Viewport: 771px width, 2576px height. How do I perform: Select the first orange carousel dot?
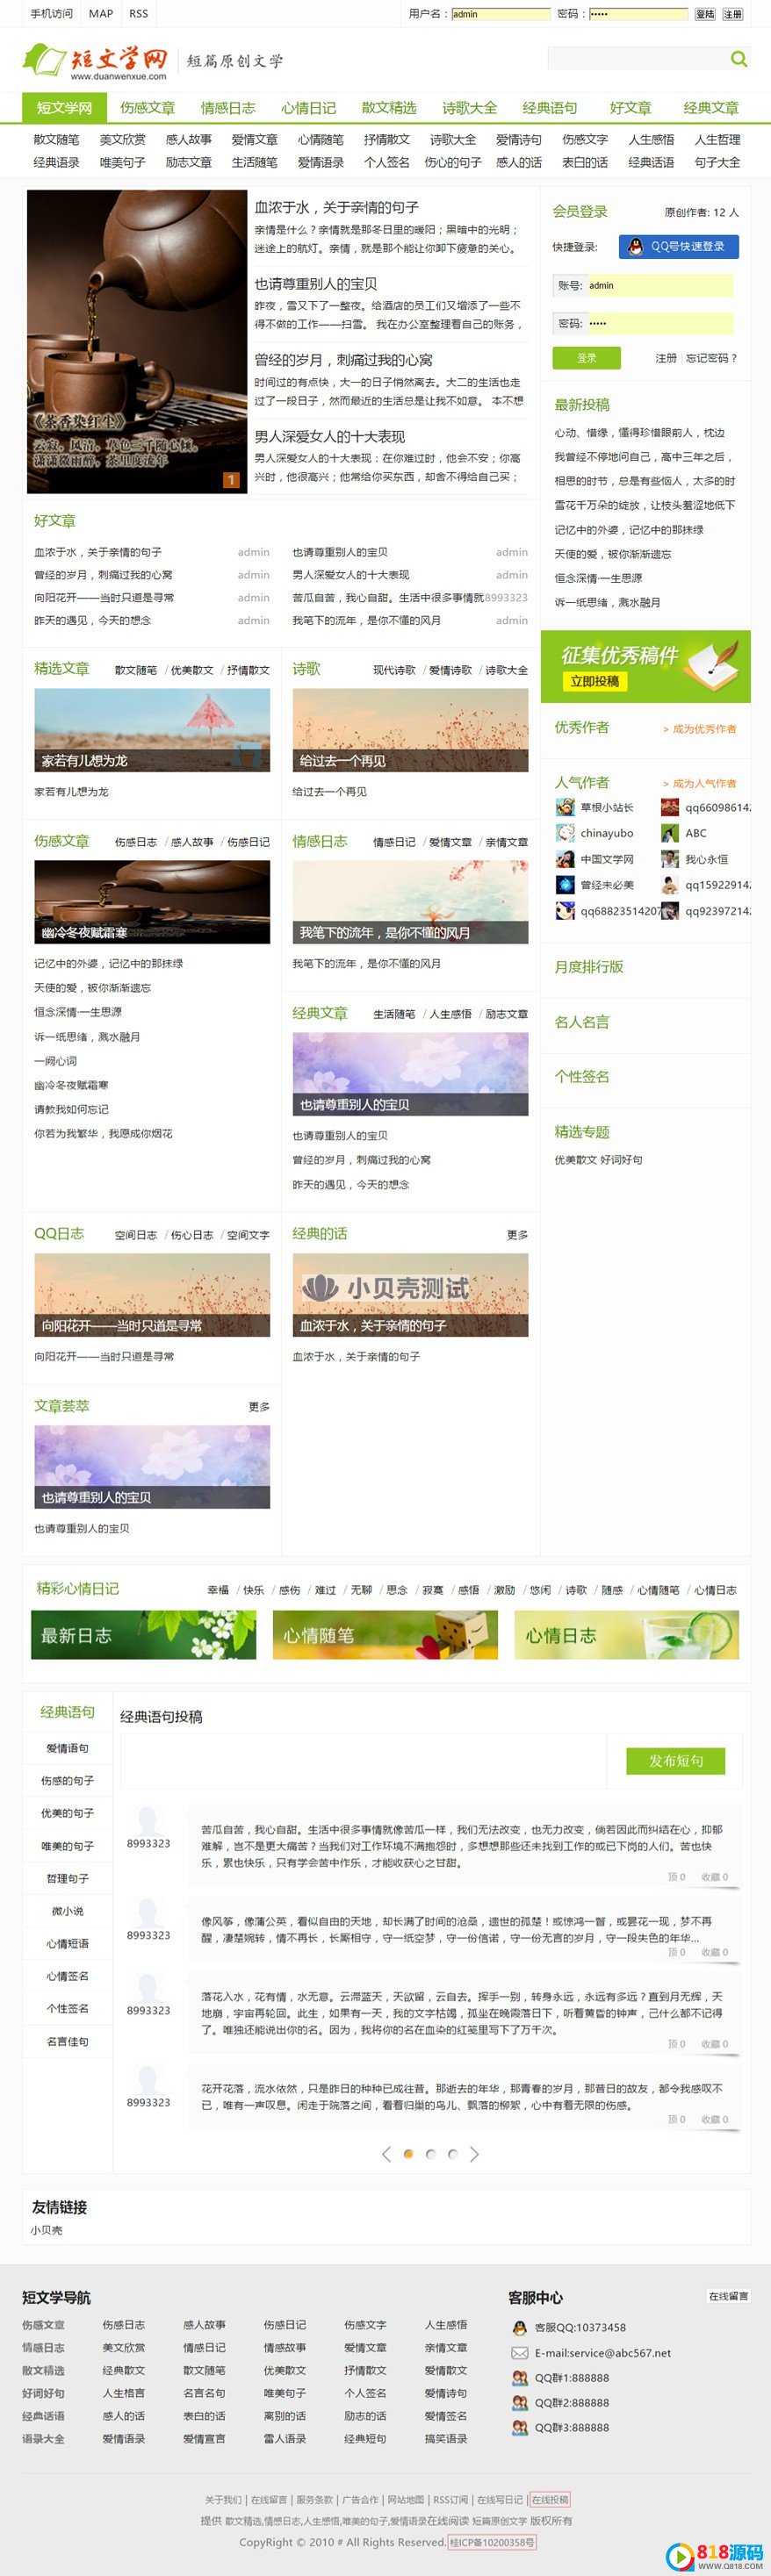point(408,2154)
